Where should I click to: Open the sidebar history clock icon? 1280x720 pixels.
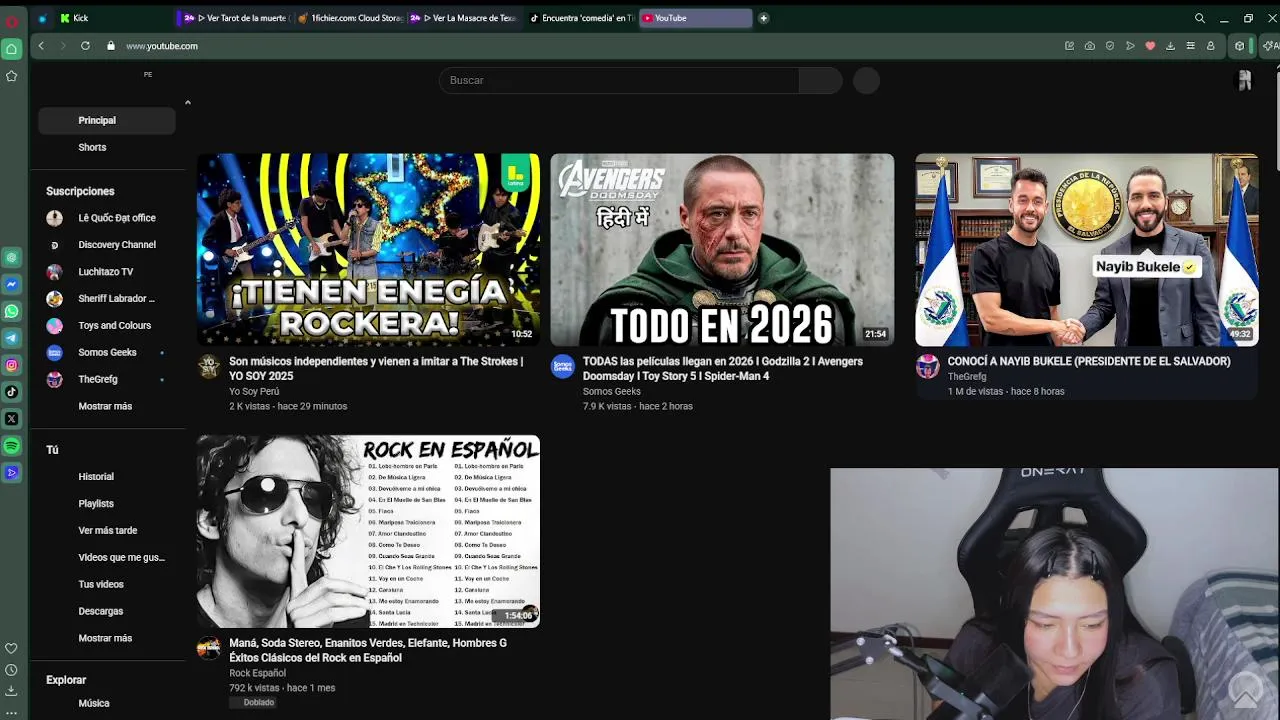coord(12,670)
